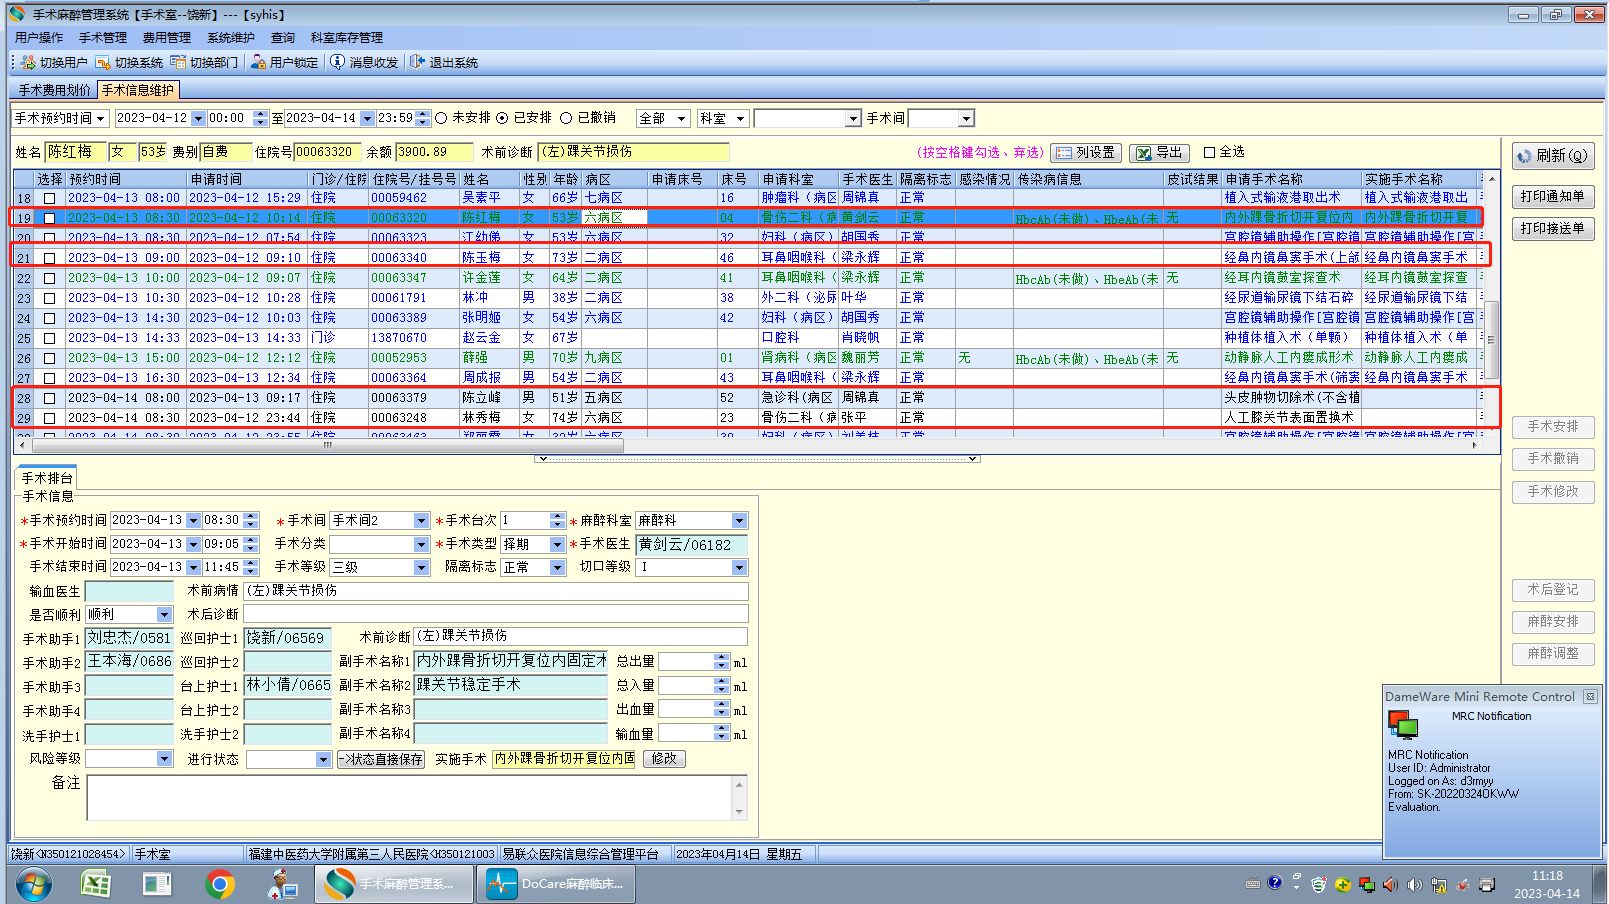Check the 全选 checkbox
This screenshot has width=1609, height=904.
pyautogui.click(x=1209, y=153)
